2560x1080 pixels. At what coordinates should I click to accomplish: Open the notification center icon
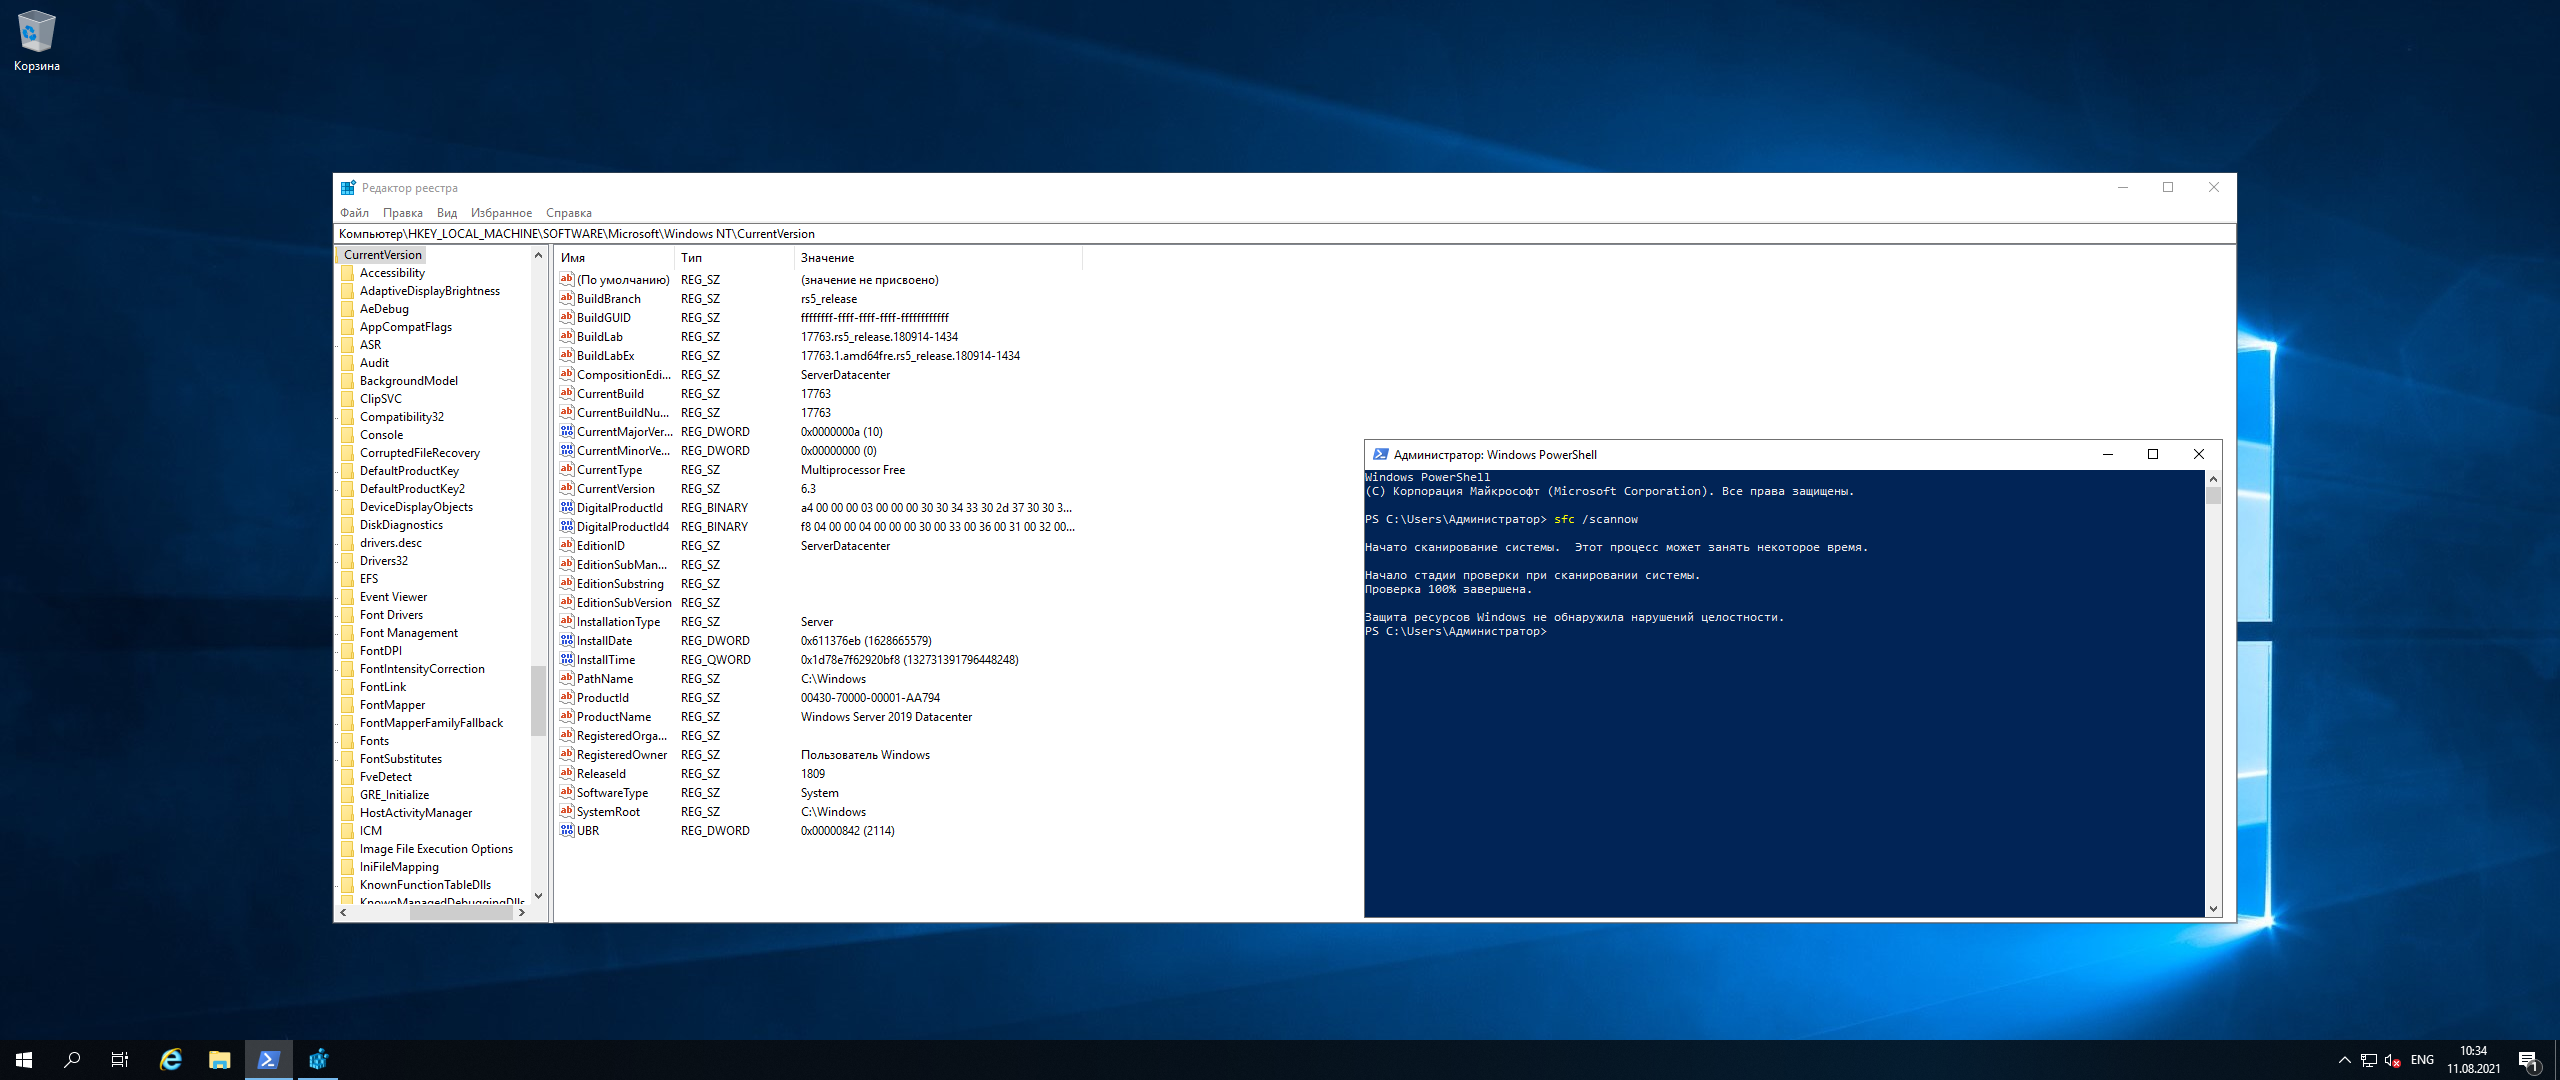pyautogui.click(x=2528, y=1060)
